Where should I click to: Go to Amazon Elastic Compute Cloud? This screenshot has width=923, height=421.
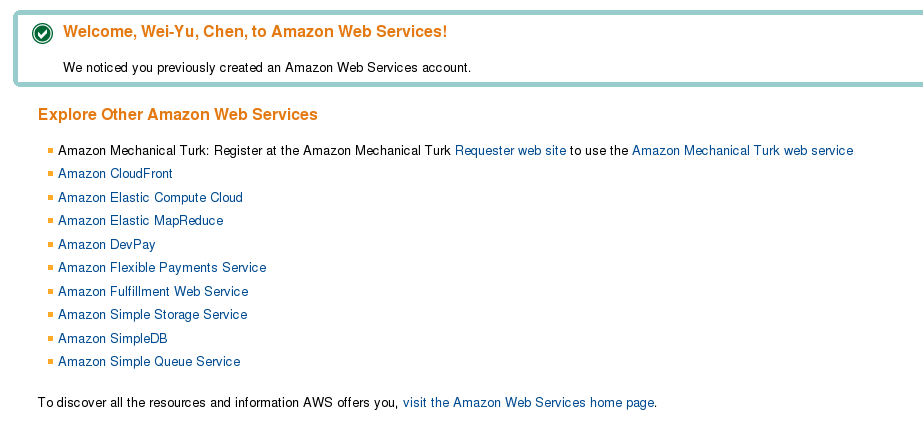[x=150, y=197]
